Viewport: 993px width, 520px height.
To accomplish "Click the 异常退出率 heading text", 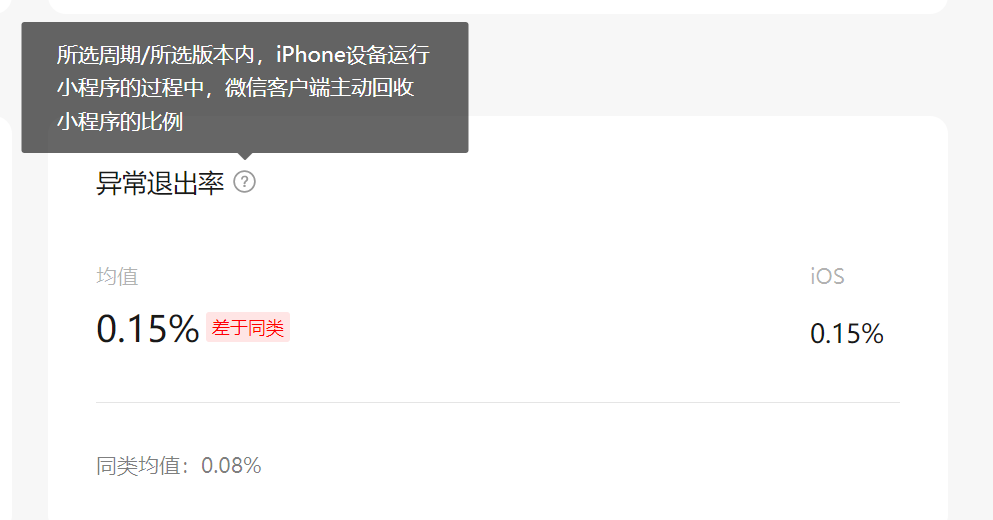I will click(160, 183).
